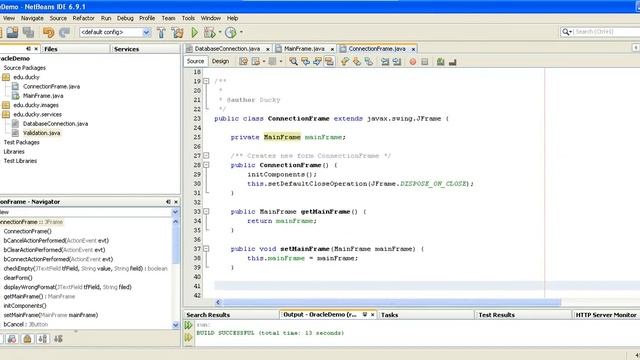Select Validation.java in project tree
The height and width of the screenshot is (360, 640).
[41, 133]
